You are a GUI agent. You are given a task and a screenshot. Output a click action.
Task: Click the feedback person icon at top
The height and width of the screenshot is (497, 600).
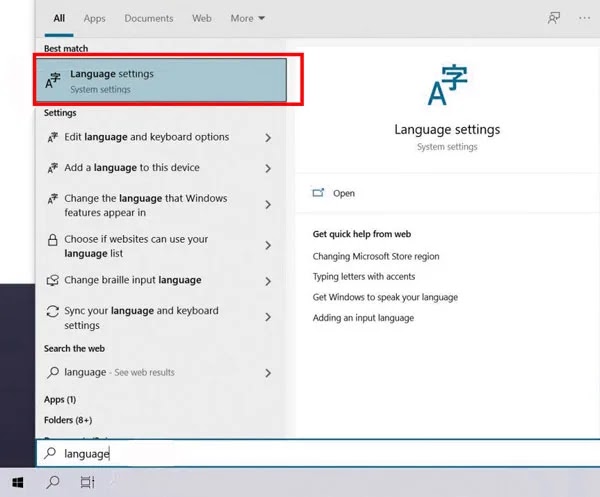tap(554, 18)
